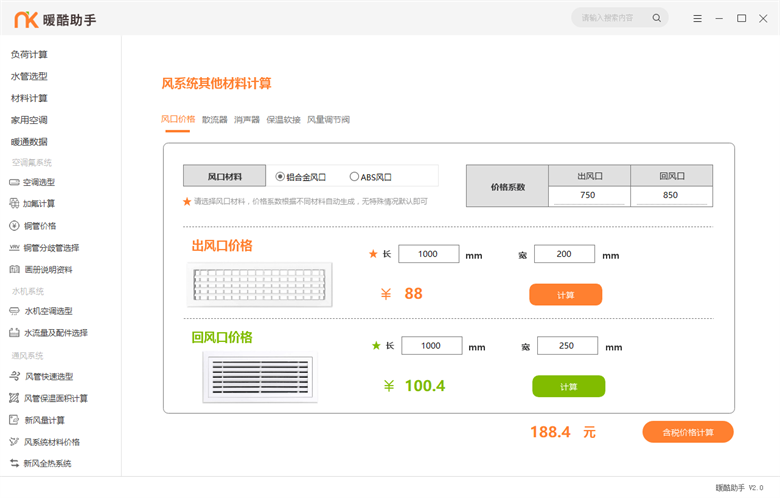Click the total 188.4 元 value
This screenshot has height=498, width=780.
(563, 432)
